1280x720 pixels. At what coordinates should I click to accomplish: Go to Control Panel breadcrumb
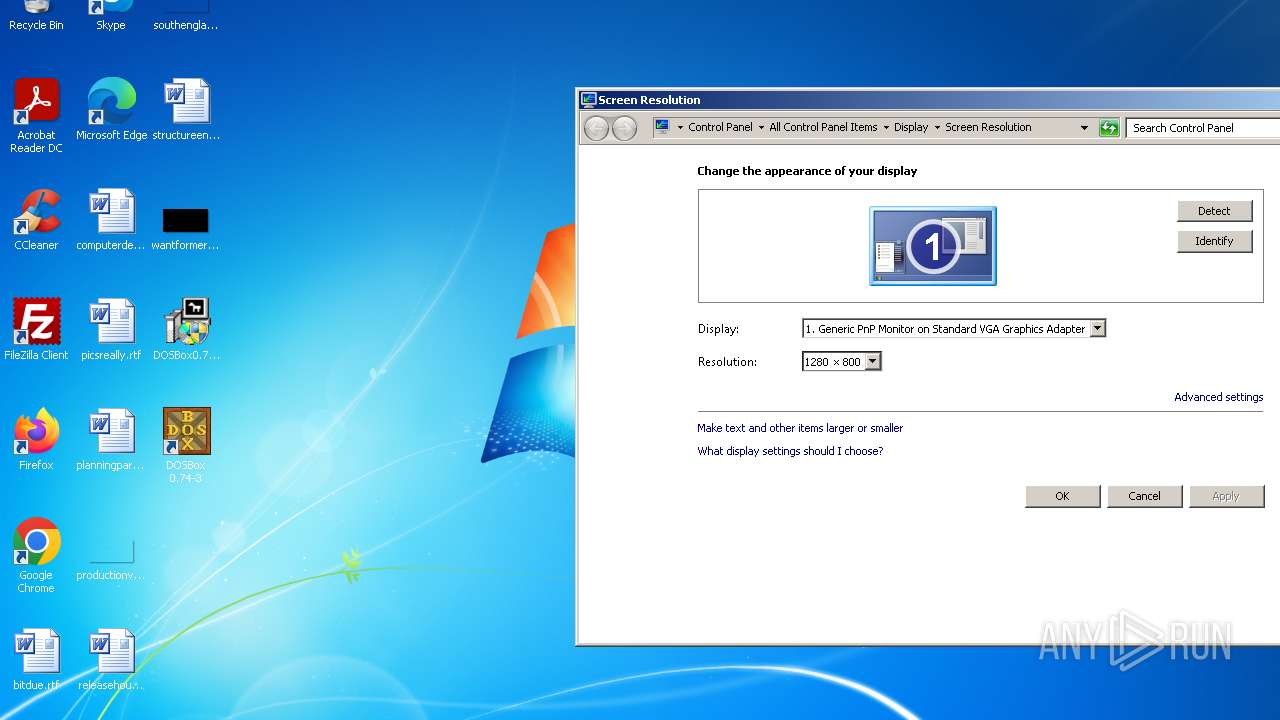coord(720,127)
